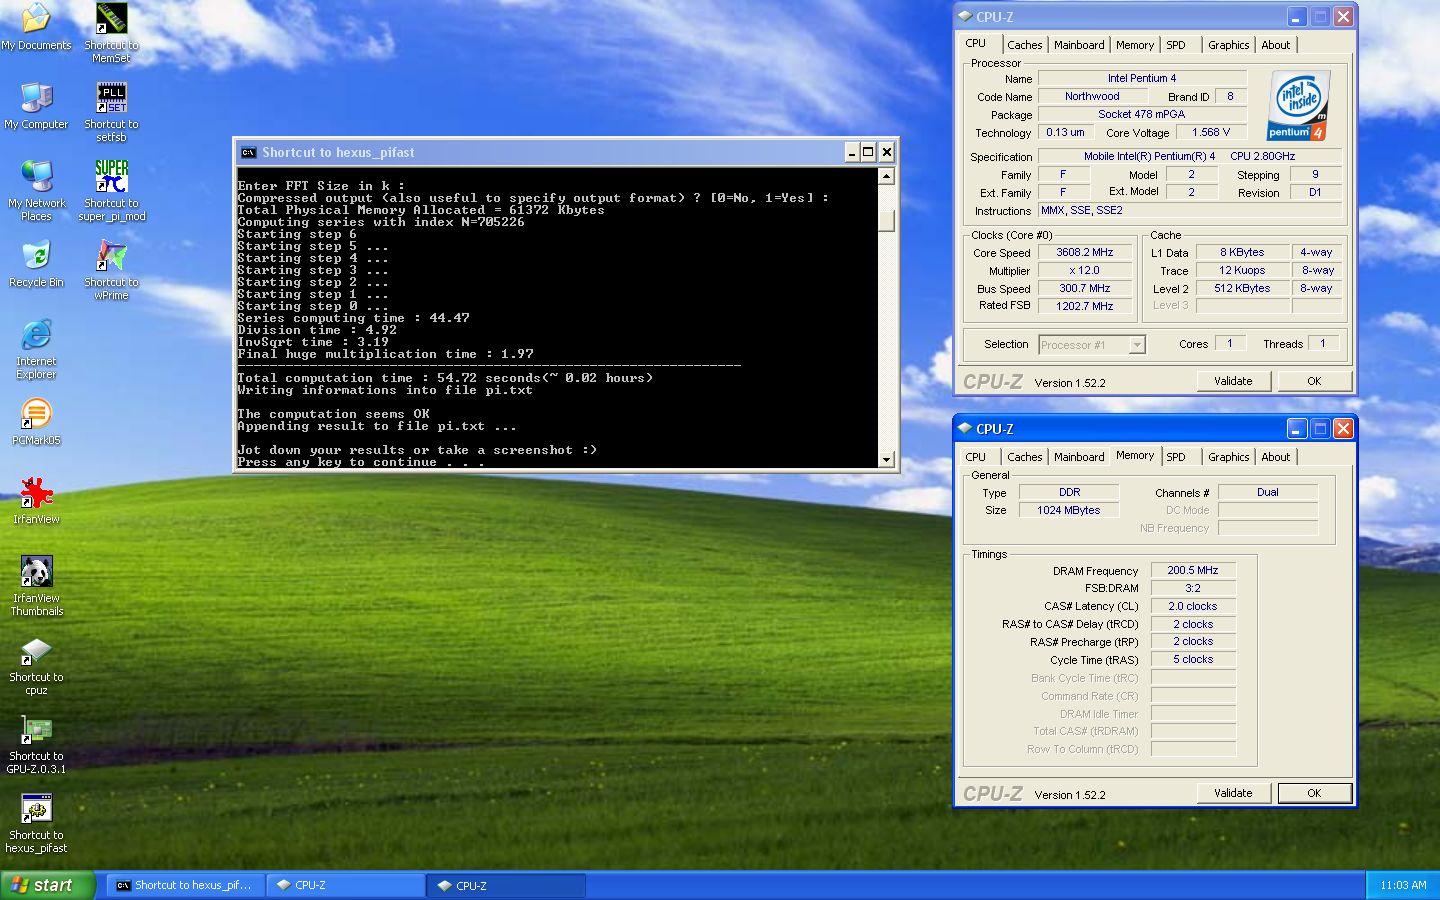Click the upper CPU-Z window title icon
The width and height of the screenshot is (1440, 900).
[965, 17]
